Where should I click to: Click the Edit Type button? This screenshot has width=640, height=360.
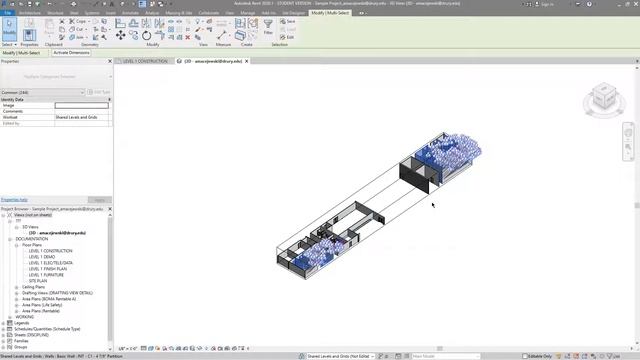(x=99, y=92)
